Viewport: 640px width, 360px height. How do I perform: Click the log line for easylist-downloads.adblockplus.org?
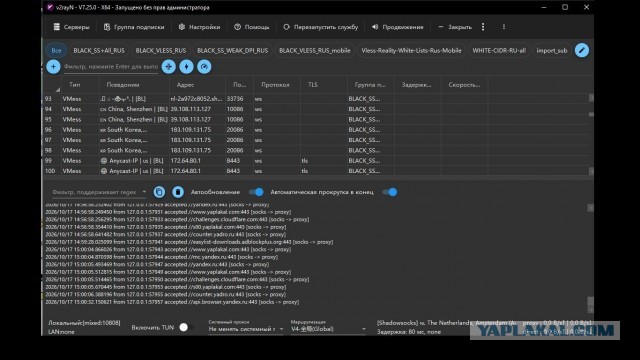[x=189, y=242]
